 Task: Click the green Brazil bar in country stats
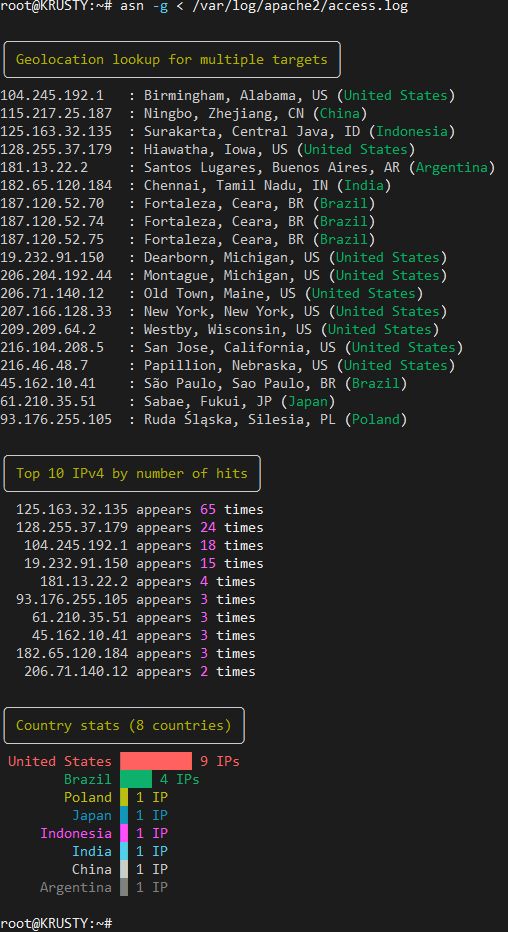pyautogui.click(x=136, y=779)
